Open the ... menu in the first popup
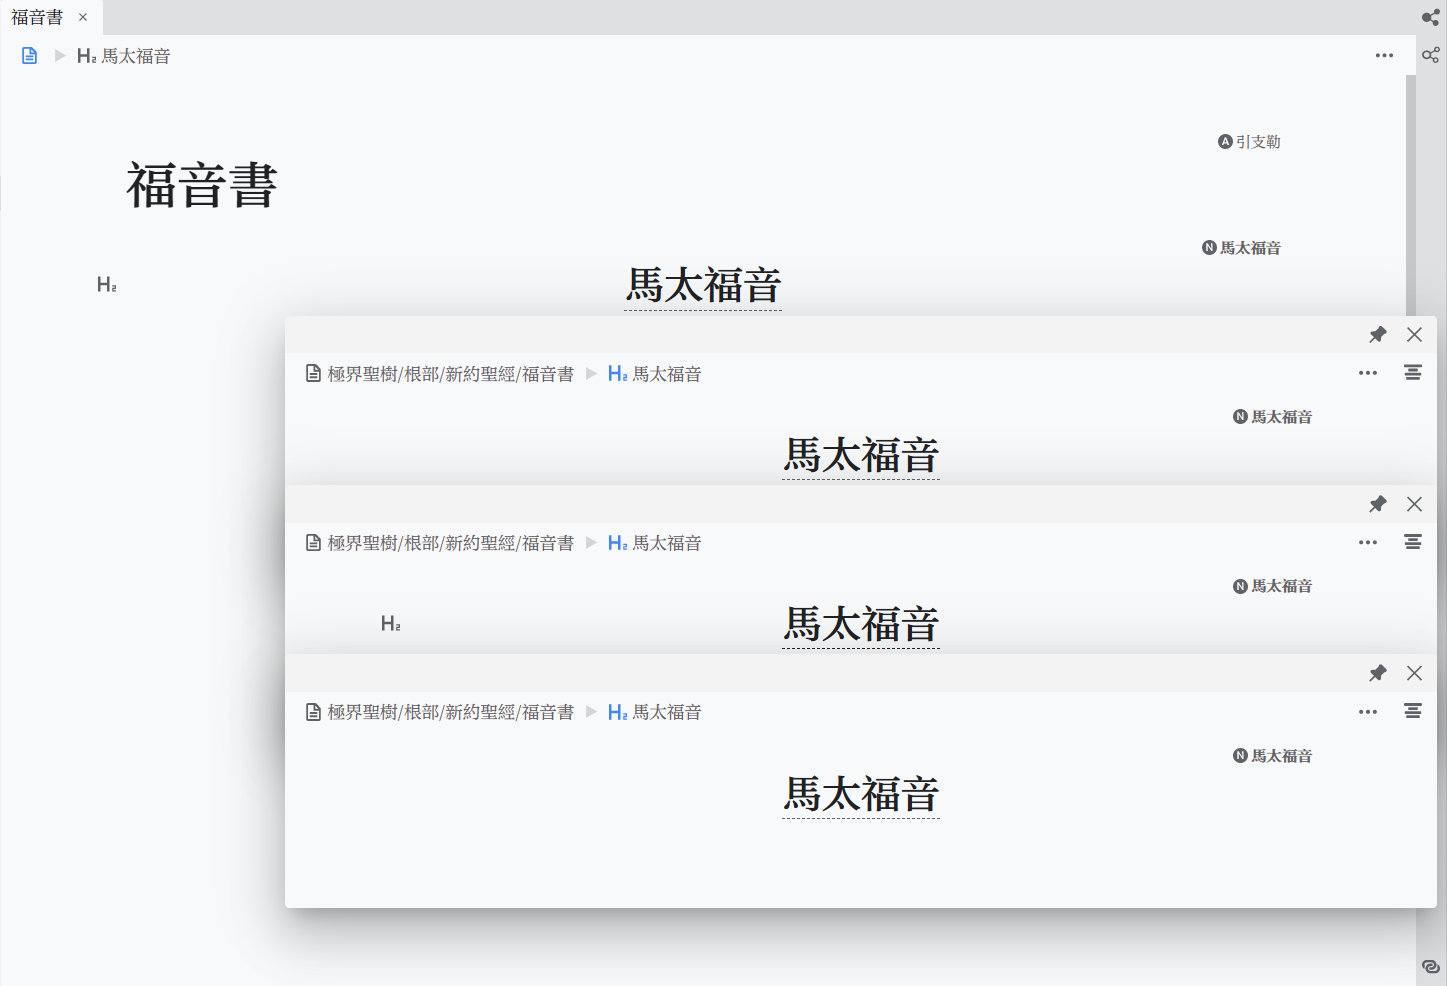The image size is (1447, 986). 1367,373
